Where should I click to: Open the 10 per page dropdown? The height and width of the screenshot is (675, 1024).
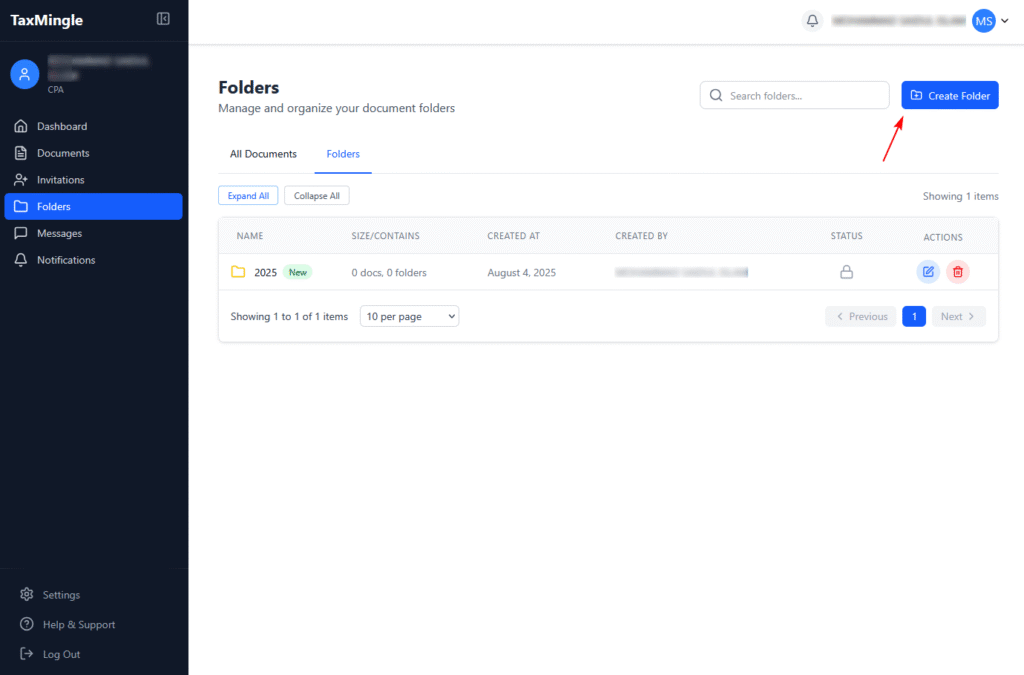[409, 316]
